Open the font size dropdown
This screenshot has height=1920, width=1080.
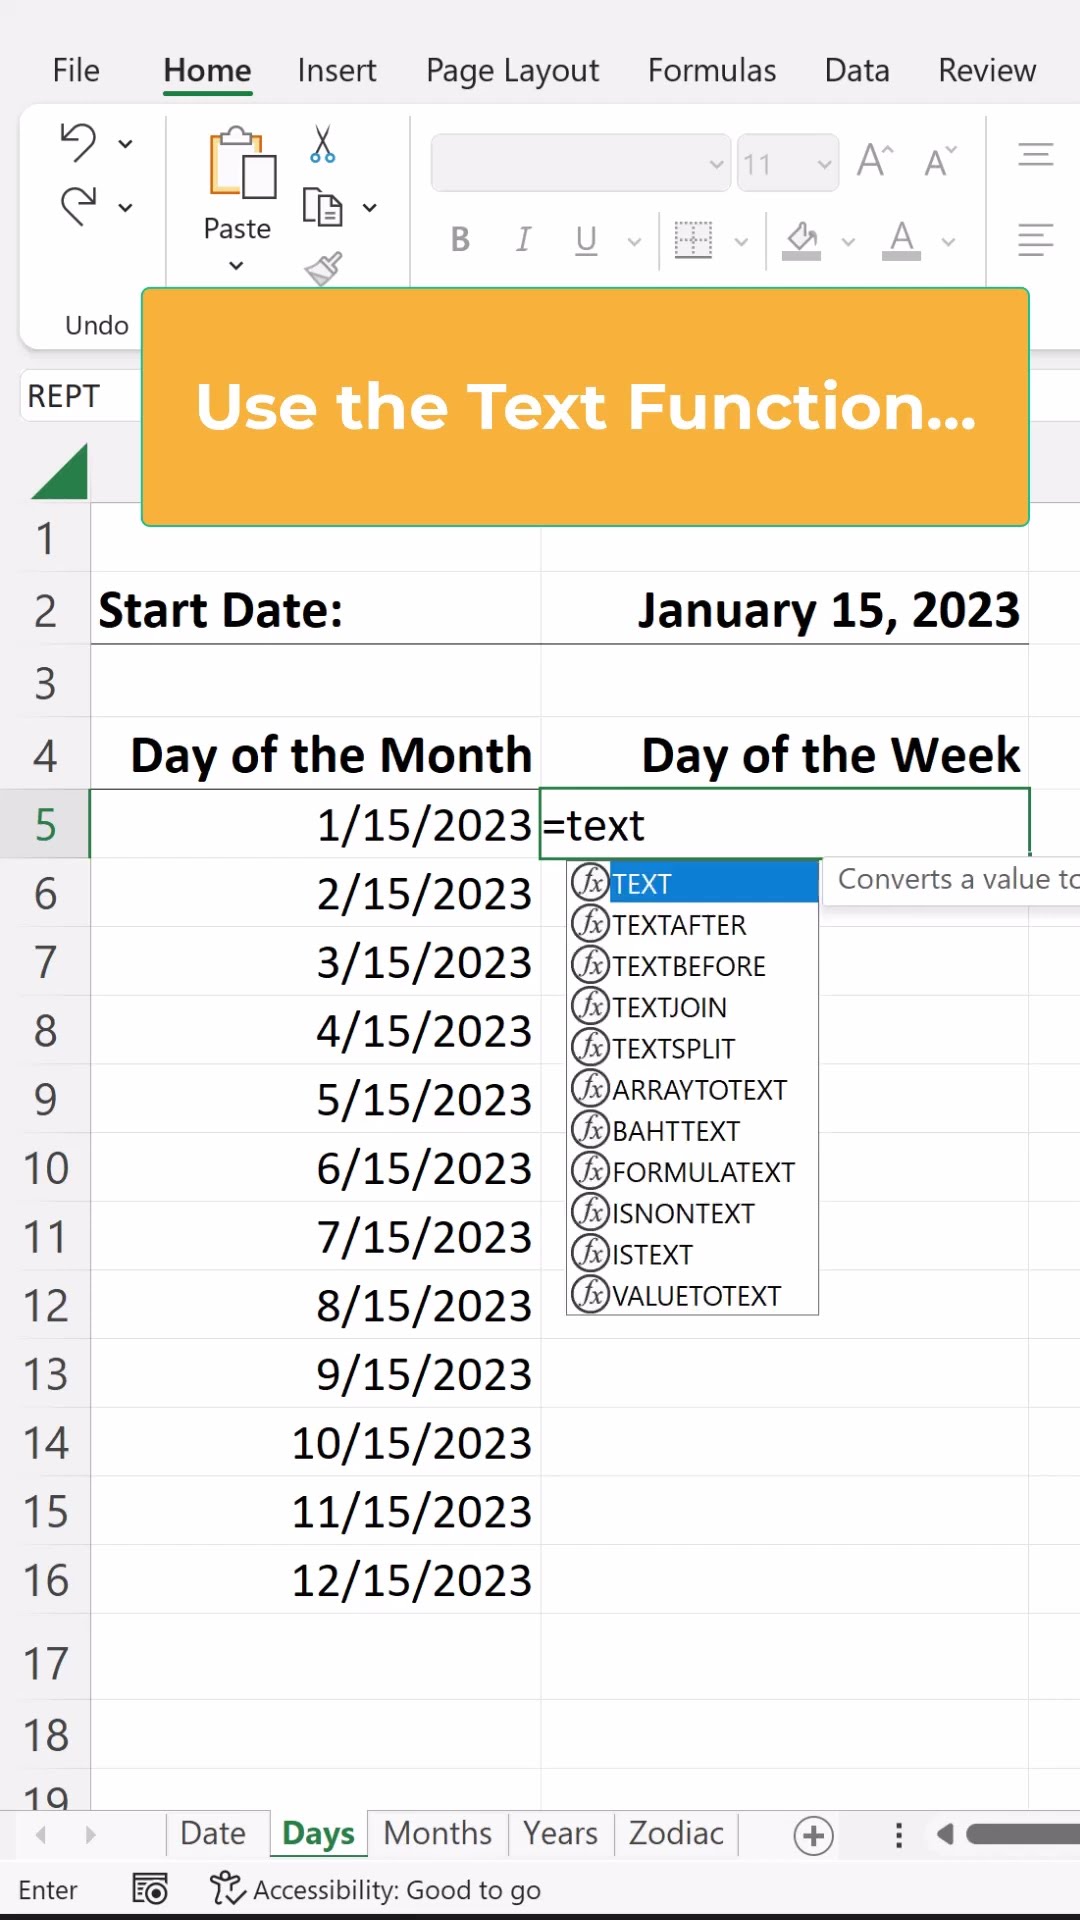tap(824, 163)
